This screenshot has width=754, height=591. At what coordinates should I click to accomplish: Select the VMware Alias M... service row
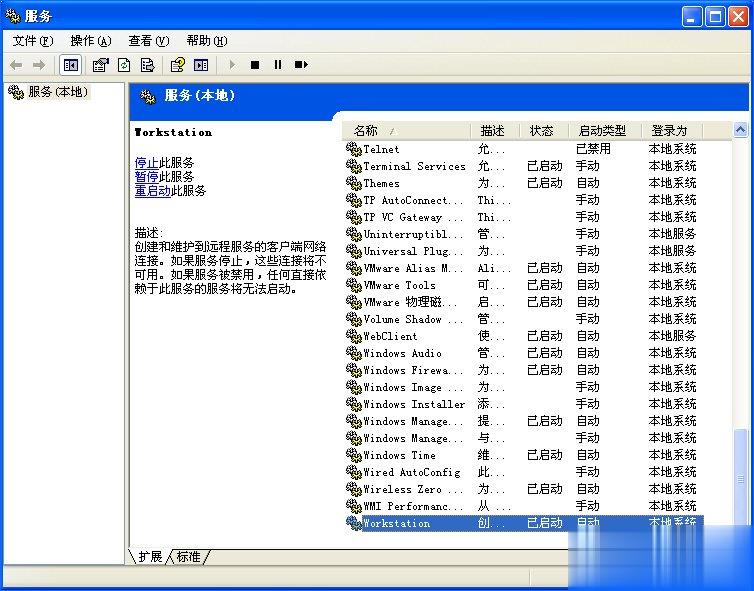[x=524, y=268]
